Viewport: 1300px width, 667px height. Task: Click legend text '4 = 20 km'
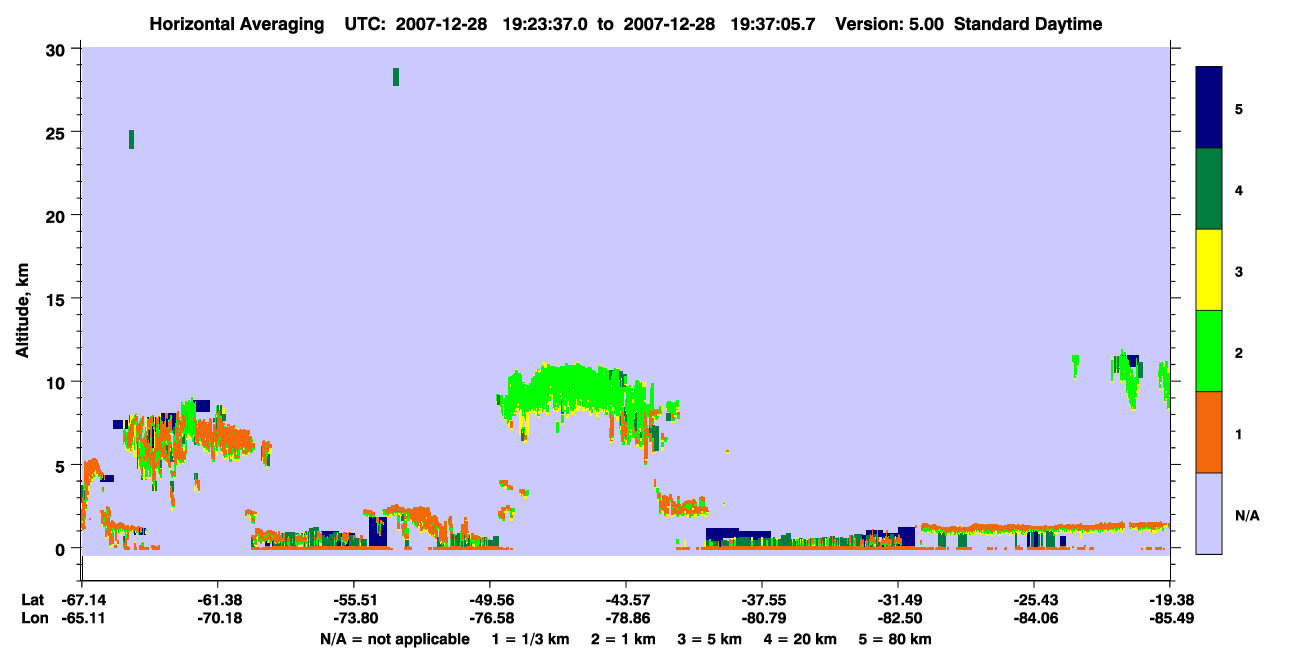[x=799, y=639]
